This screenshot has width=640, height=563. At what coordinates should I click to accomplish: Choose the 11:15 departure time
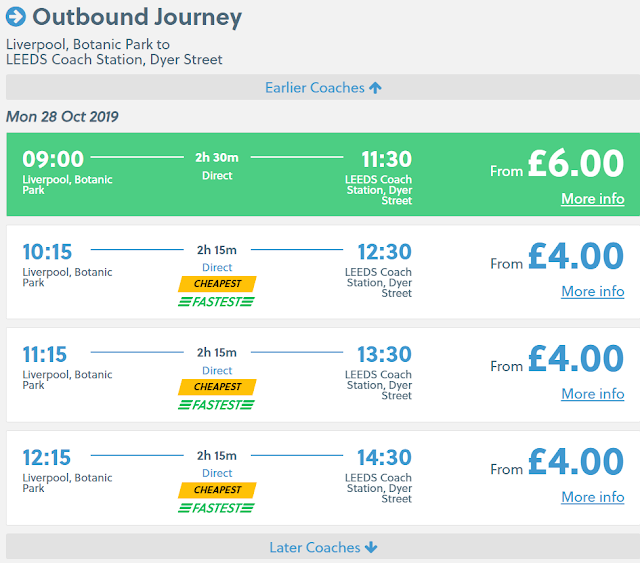[47, 355]
